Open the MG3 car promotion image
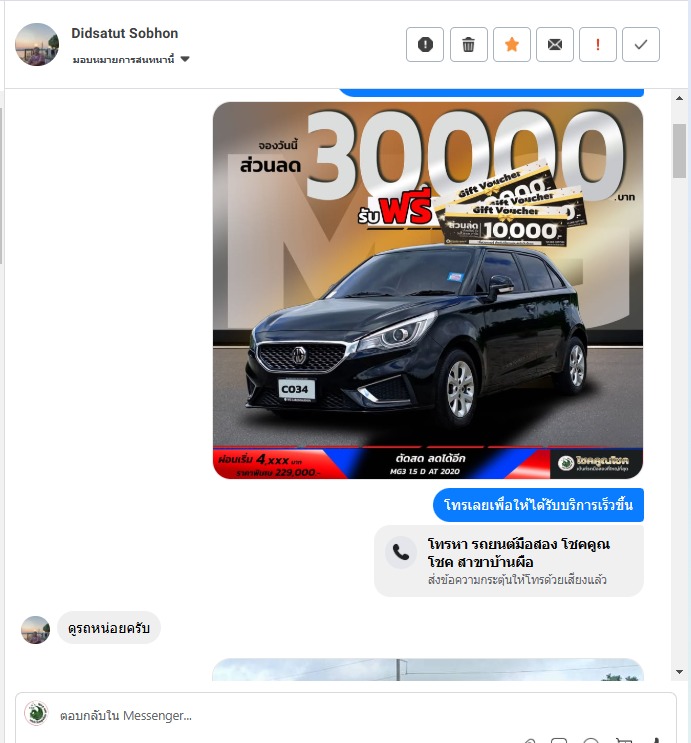691x743 pixels. [x=428, y=290]
